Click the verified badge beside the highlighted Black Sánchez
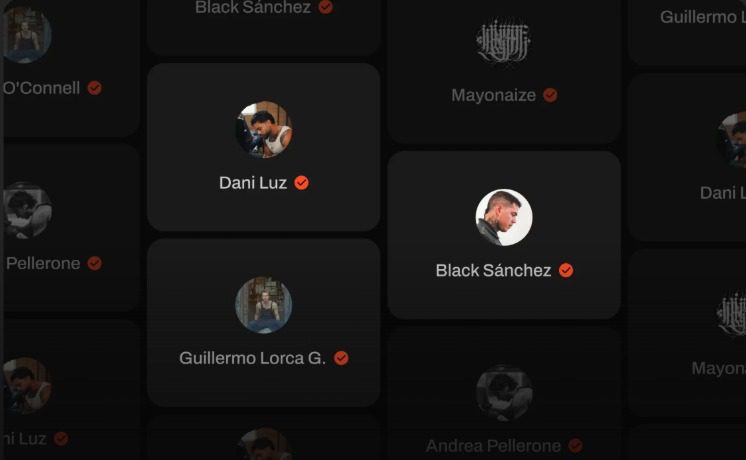Screen dimensions: 746x460 coord(566,270)
